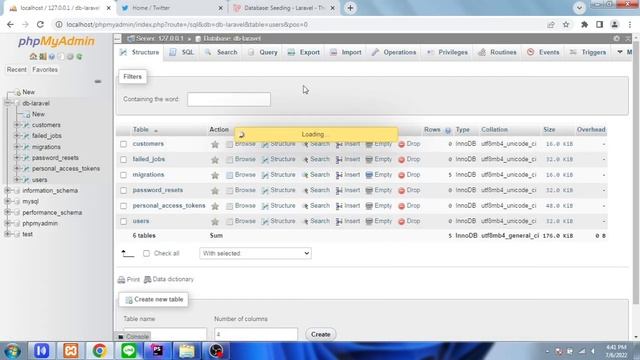The height and width of the screenshot is (360, 640).
Task: Expand the mysql database node
Action: pyautogui.click(x=7, y=201)
